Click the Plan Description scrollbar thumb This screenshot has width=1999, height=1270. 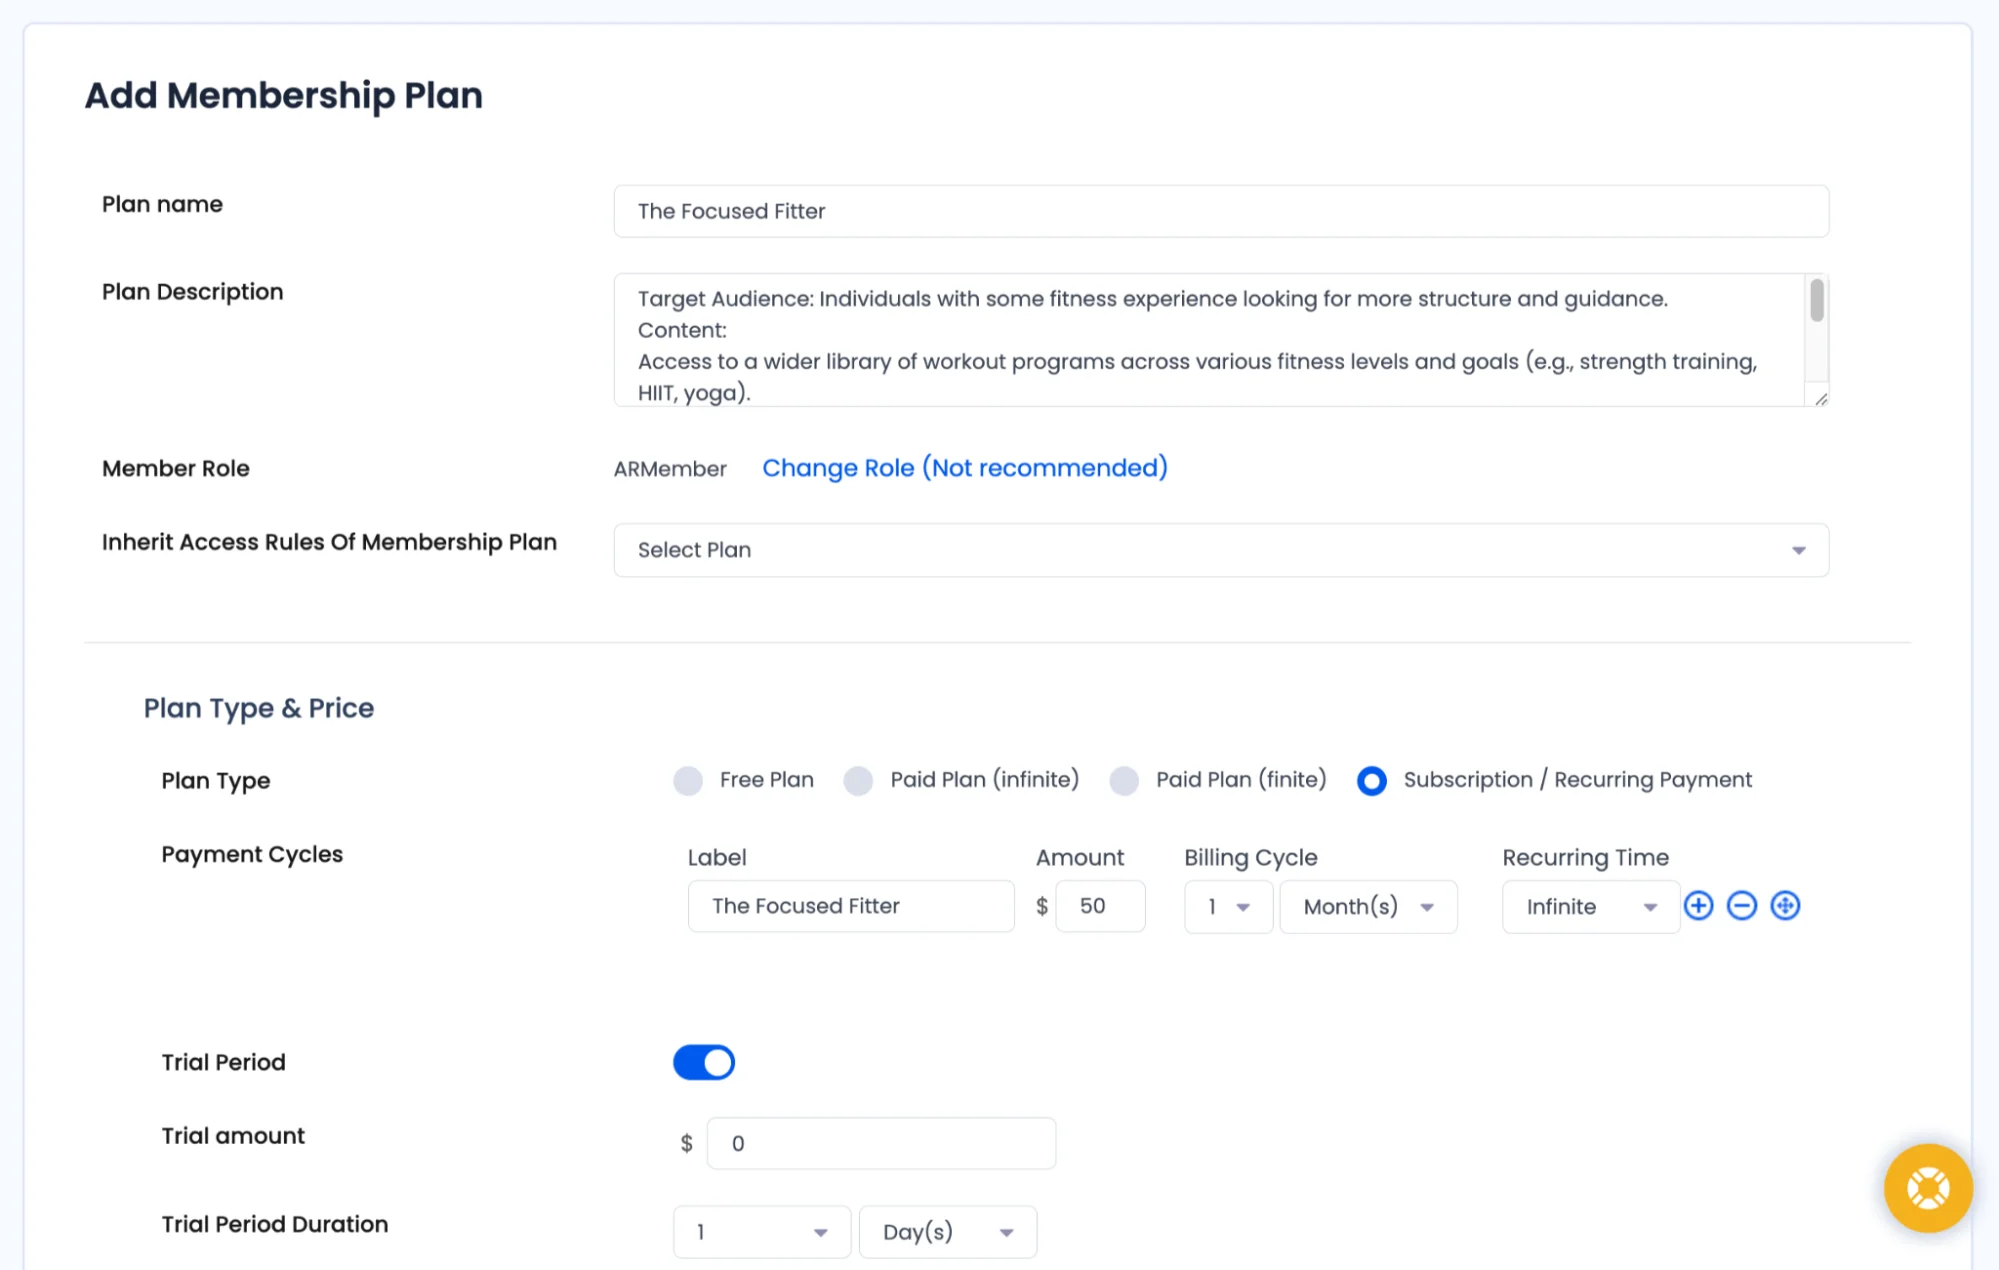pyautogui.click(x=1817, y=300)
